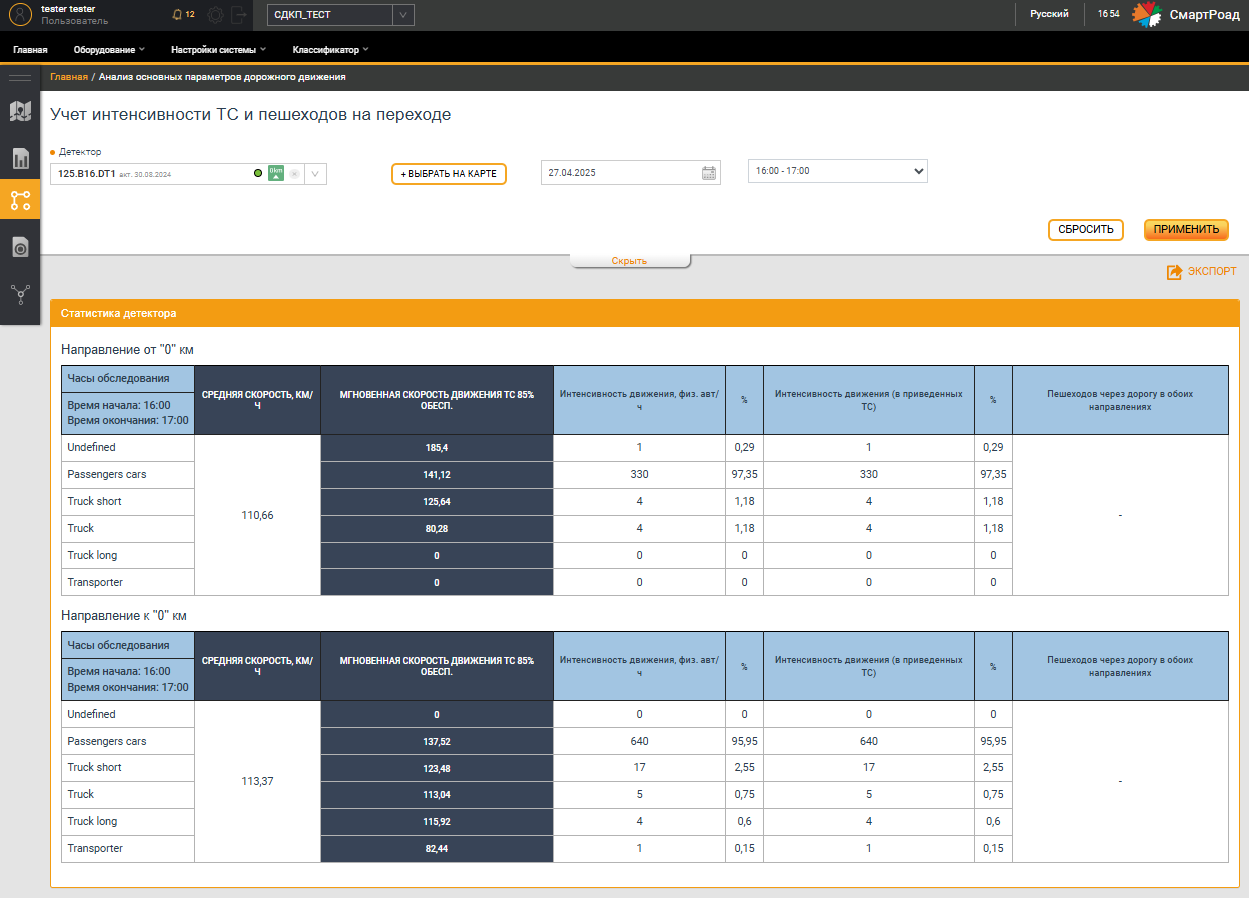Open notifications bell showing 12
The width and height of the screenshot is (1249, 898).
(x=183, y=15)
